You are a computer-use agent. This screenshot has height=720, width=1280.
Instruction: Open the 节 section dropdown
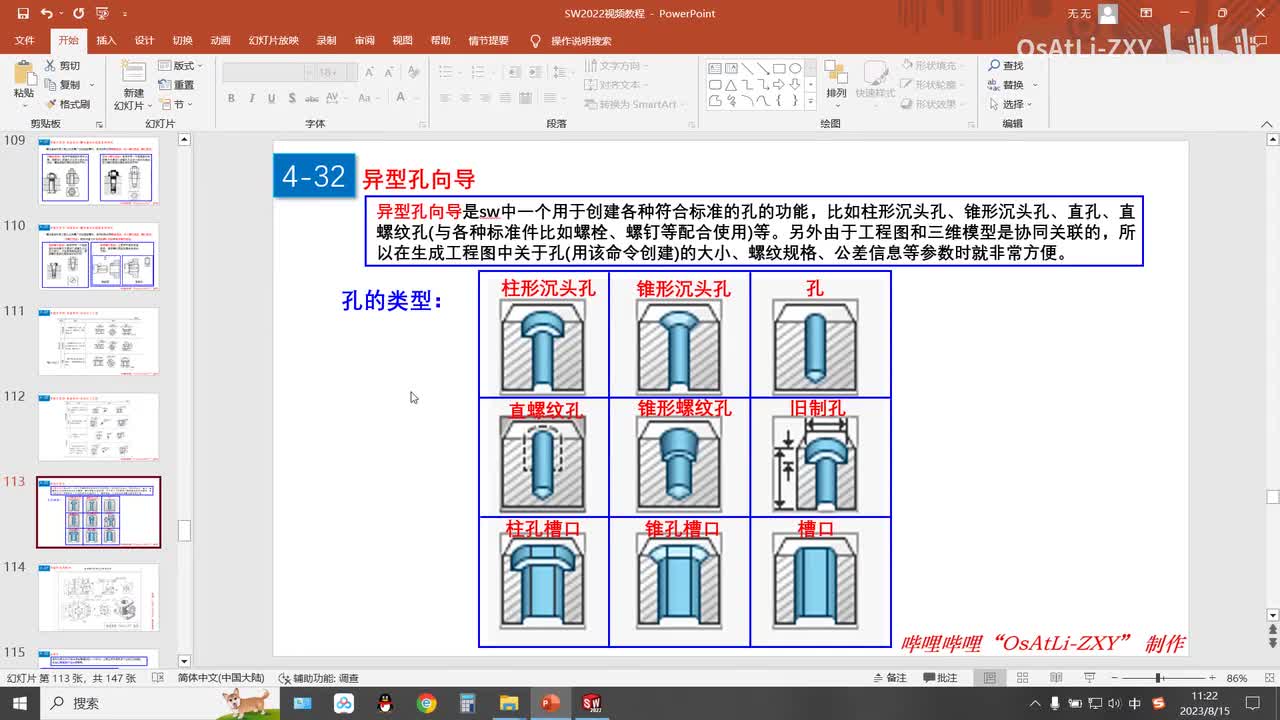[x=176, y=104]
